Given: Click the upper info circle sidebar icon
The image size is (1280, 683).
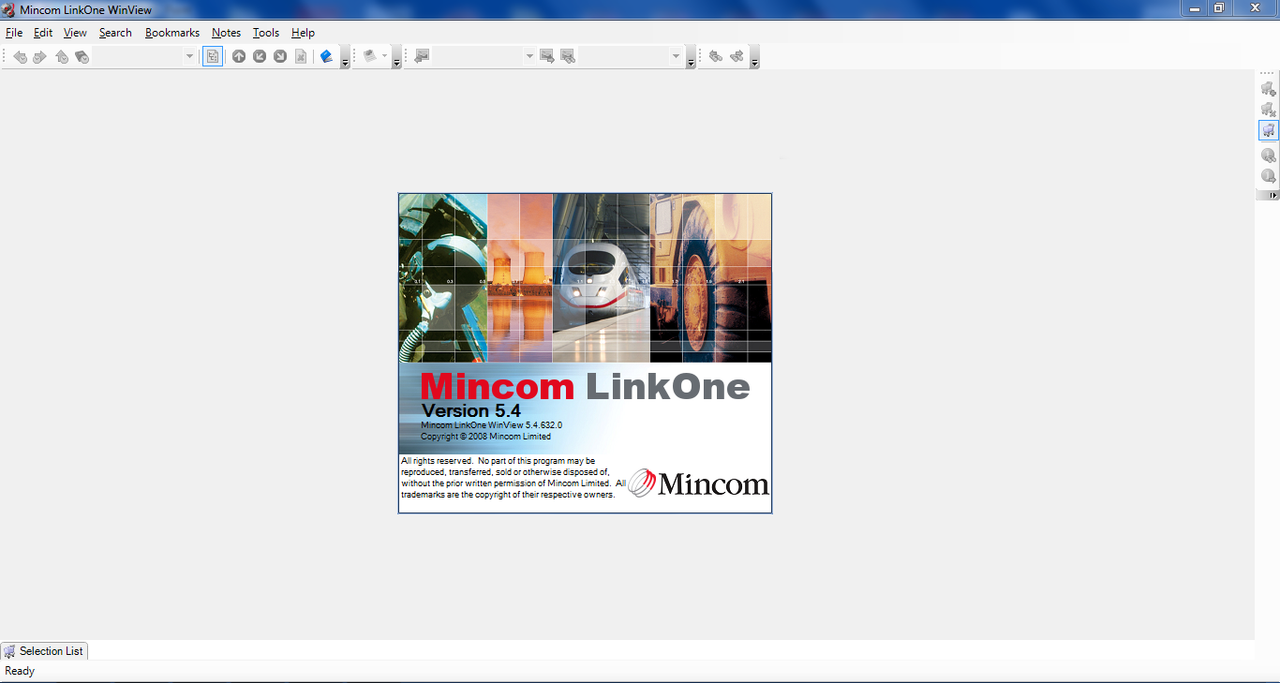Looking at the screenshot, I should point(1268,155).
